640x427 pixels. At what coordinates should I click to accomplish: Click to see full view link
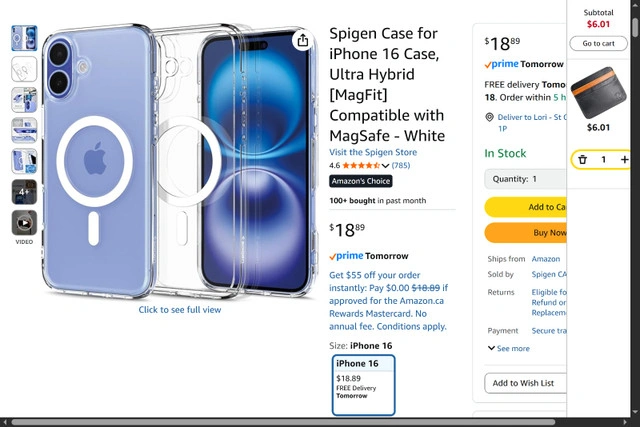pos(180,310)
